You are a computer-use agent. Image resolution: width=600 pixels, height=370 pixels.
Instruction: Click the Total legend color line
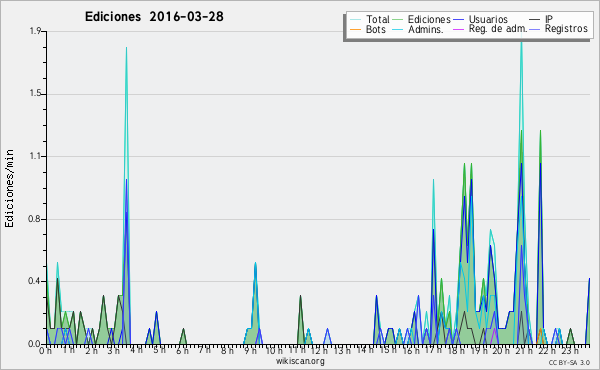pos(355,19)
